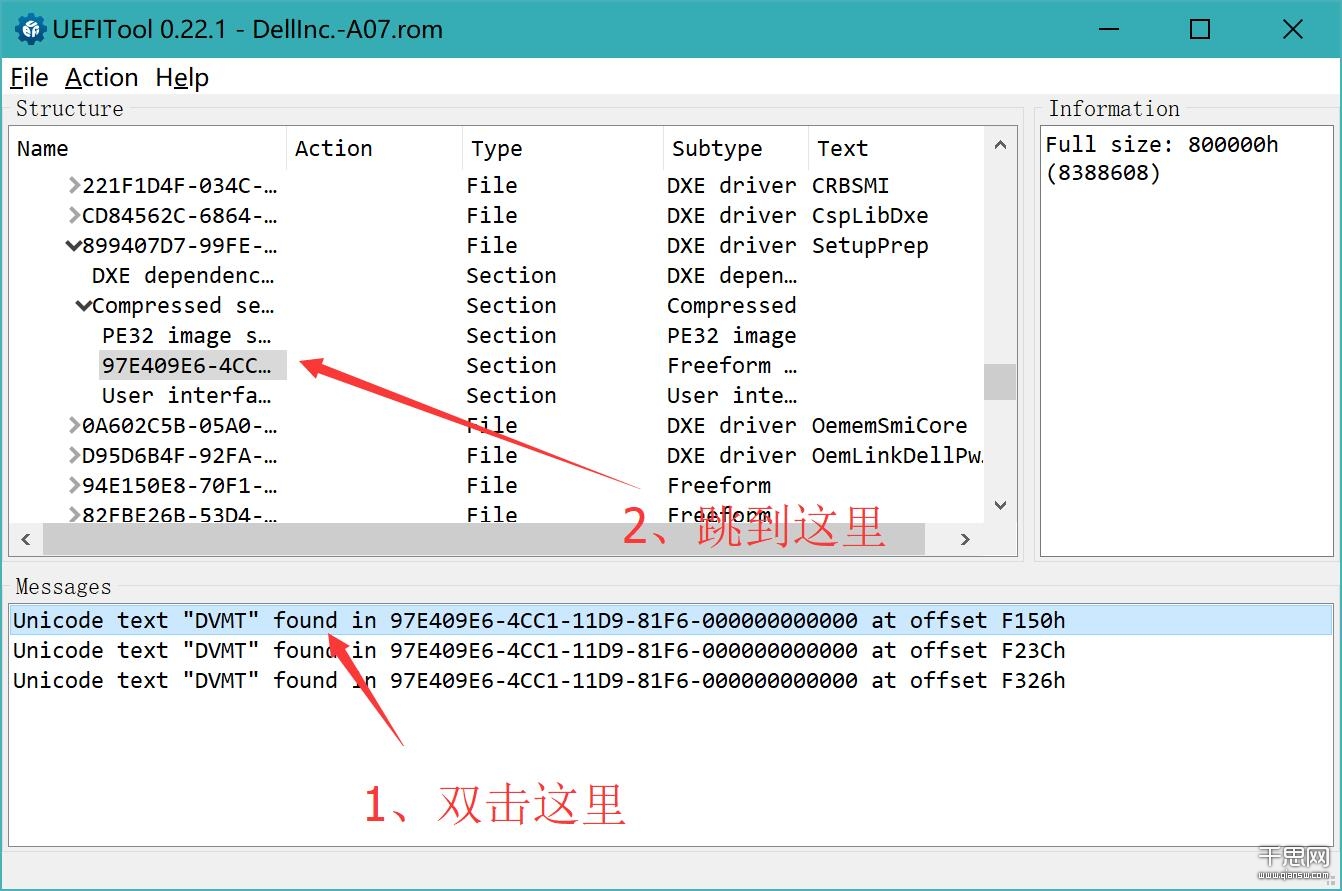The height and width of the screenshot is (891, 1342).
Task: Click the OemLinkDellPw text cell
Action: (x=897, y=455)
